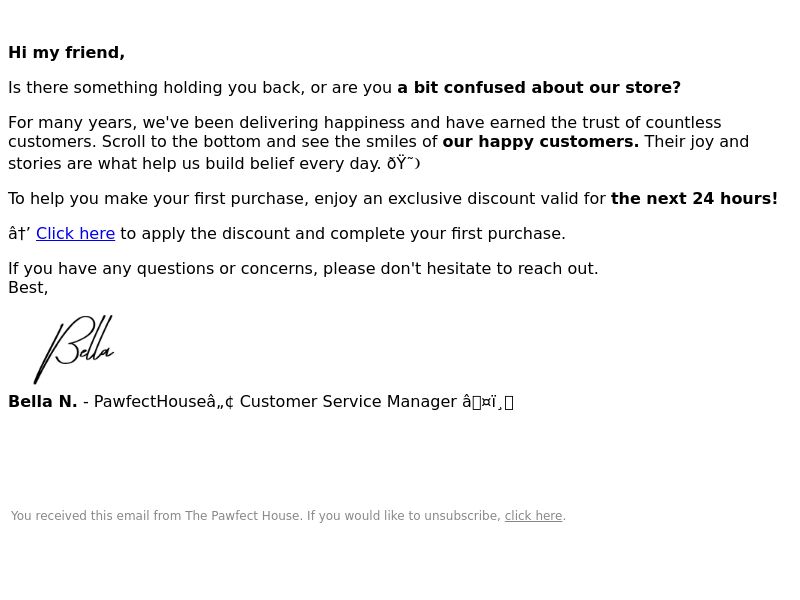800x600 pixels.
Task: Click the bold name 'Bella N.'
Action: point(43,402)
